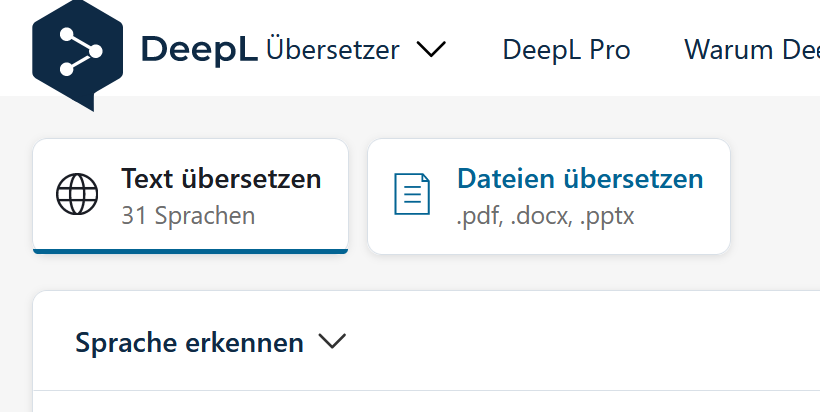
Task: Click the "31 Sprachen" subtitle text
Action: (x=188, y=215)
